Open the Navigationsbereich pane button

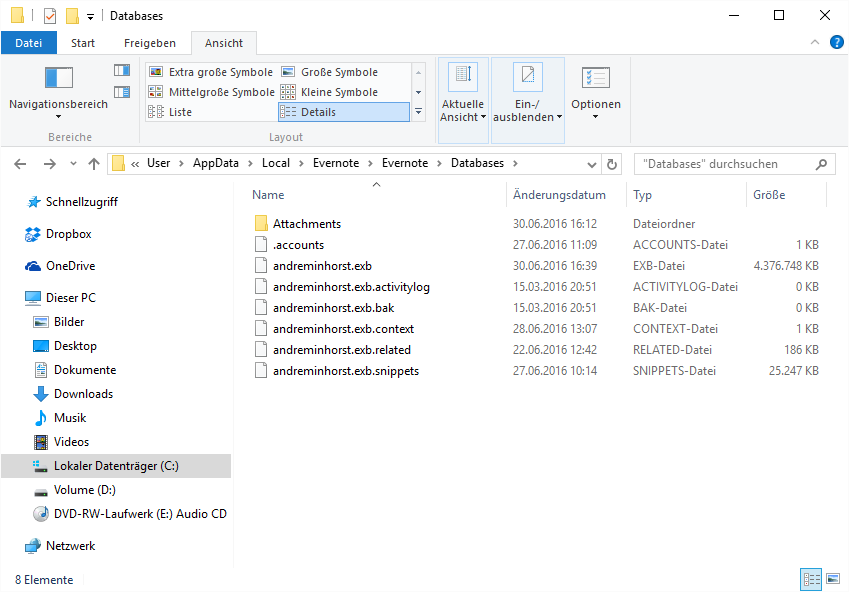58,93
